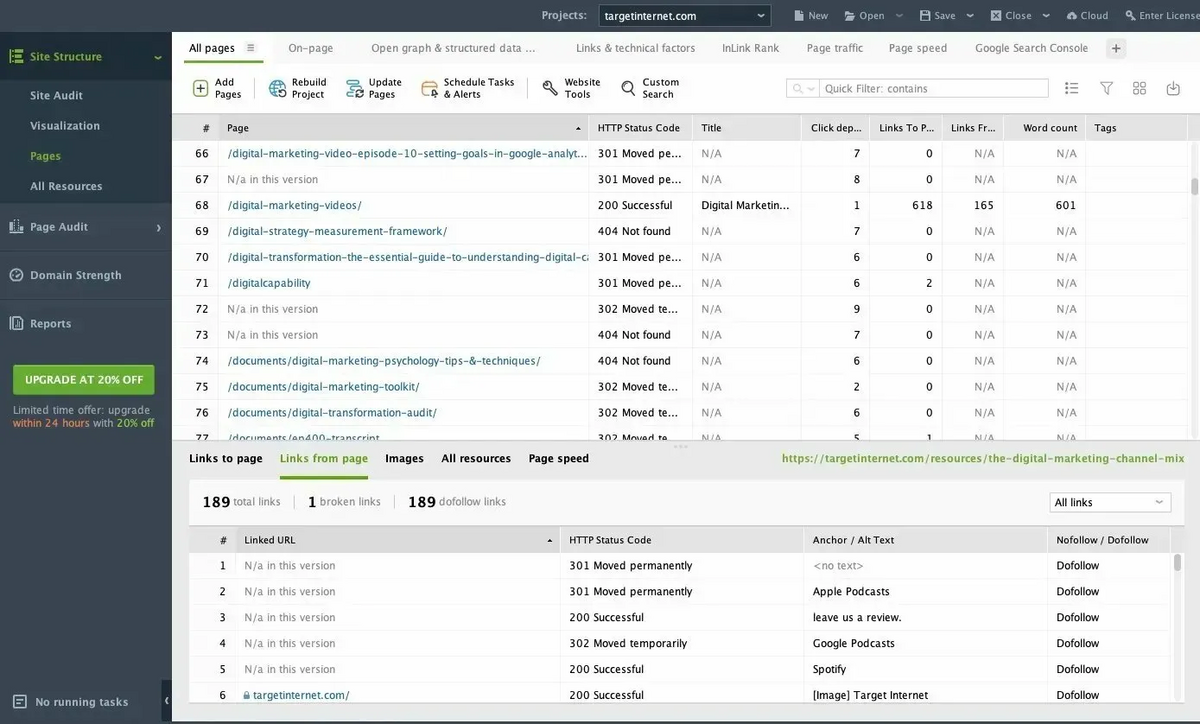Click the Domain Strength icon
The image size is (1200, 724).
[x=16, y=275]
